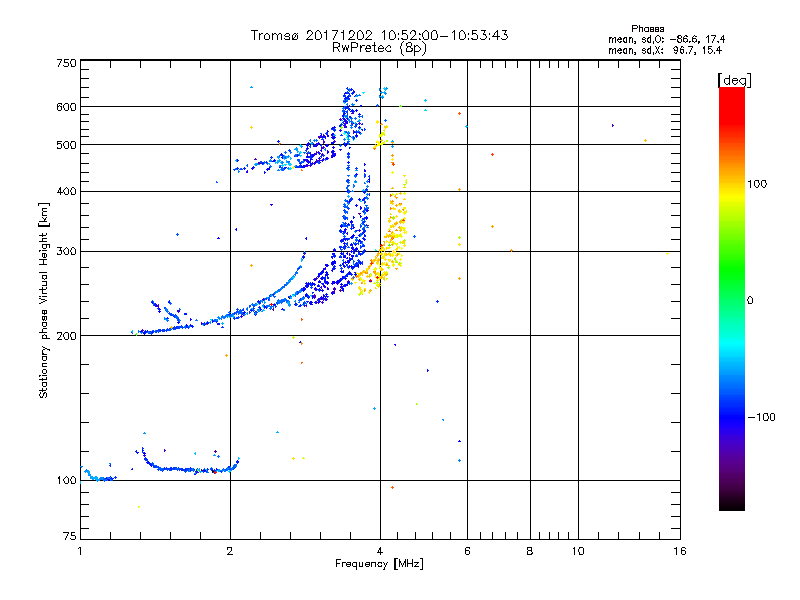Click y-axis tick label "600"

click(x=66, y=107)
